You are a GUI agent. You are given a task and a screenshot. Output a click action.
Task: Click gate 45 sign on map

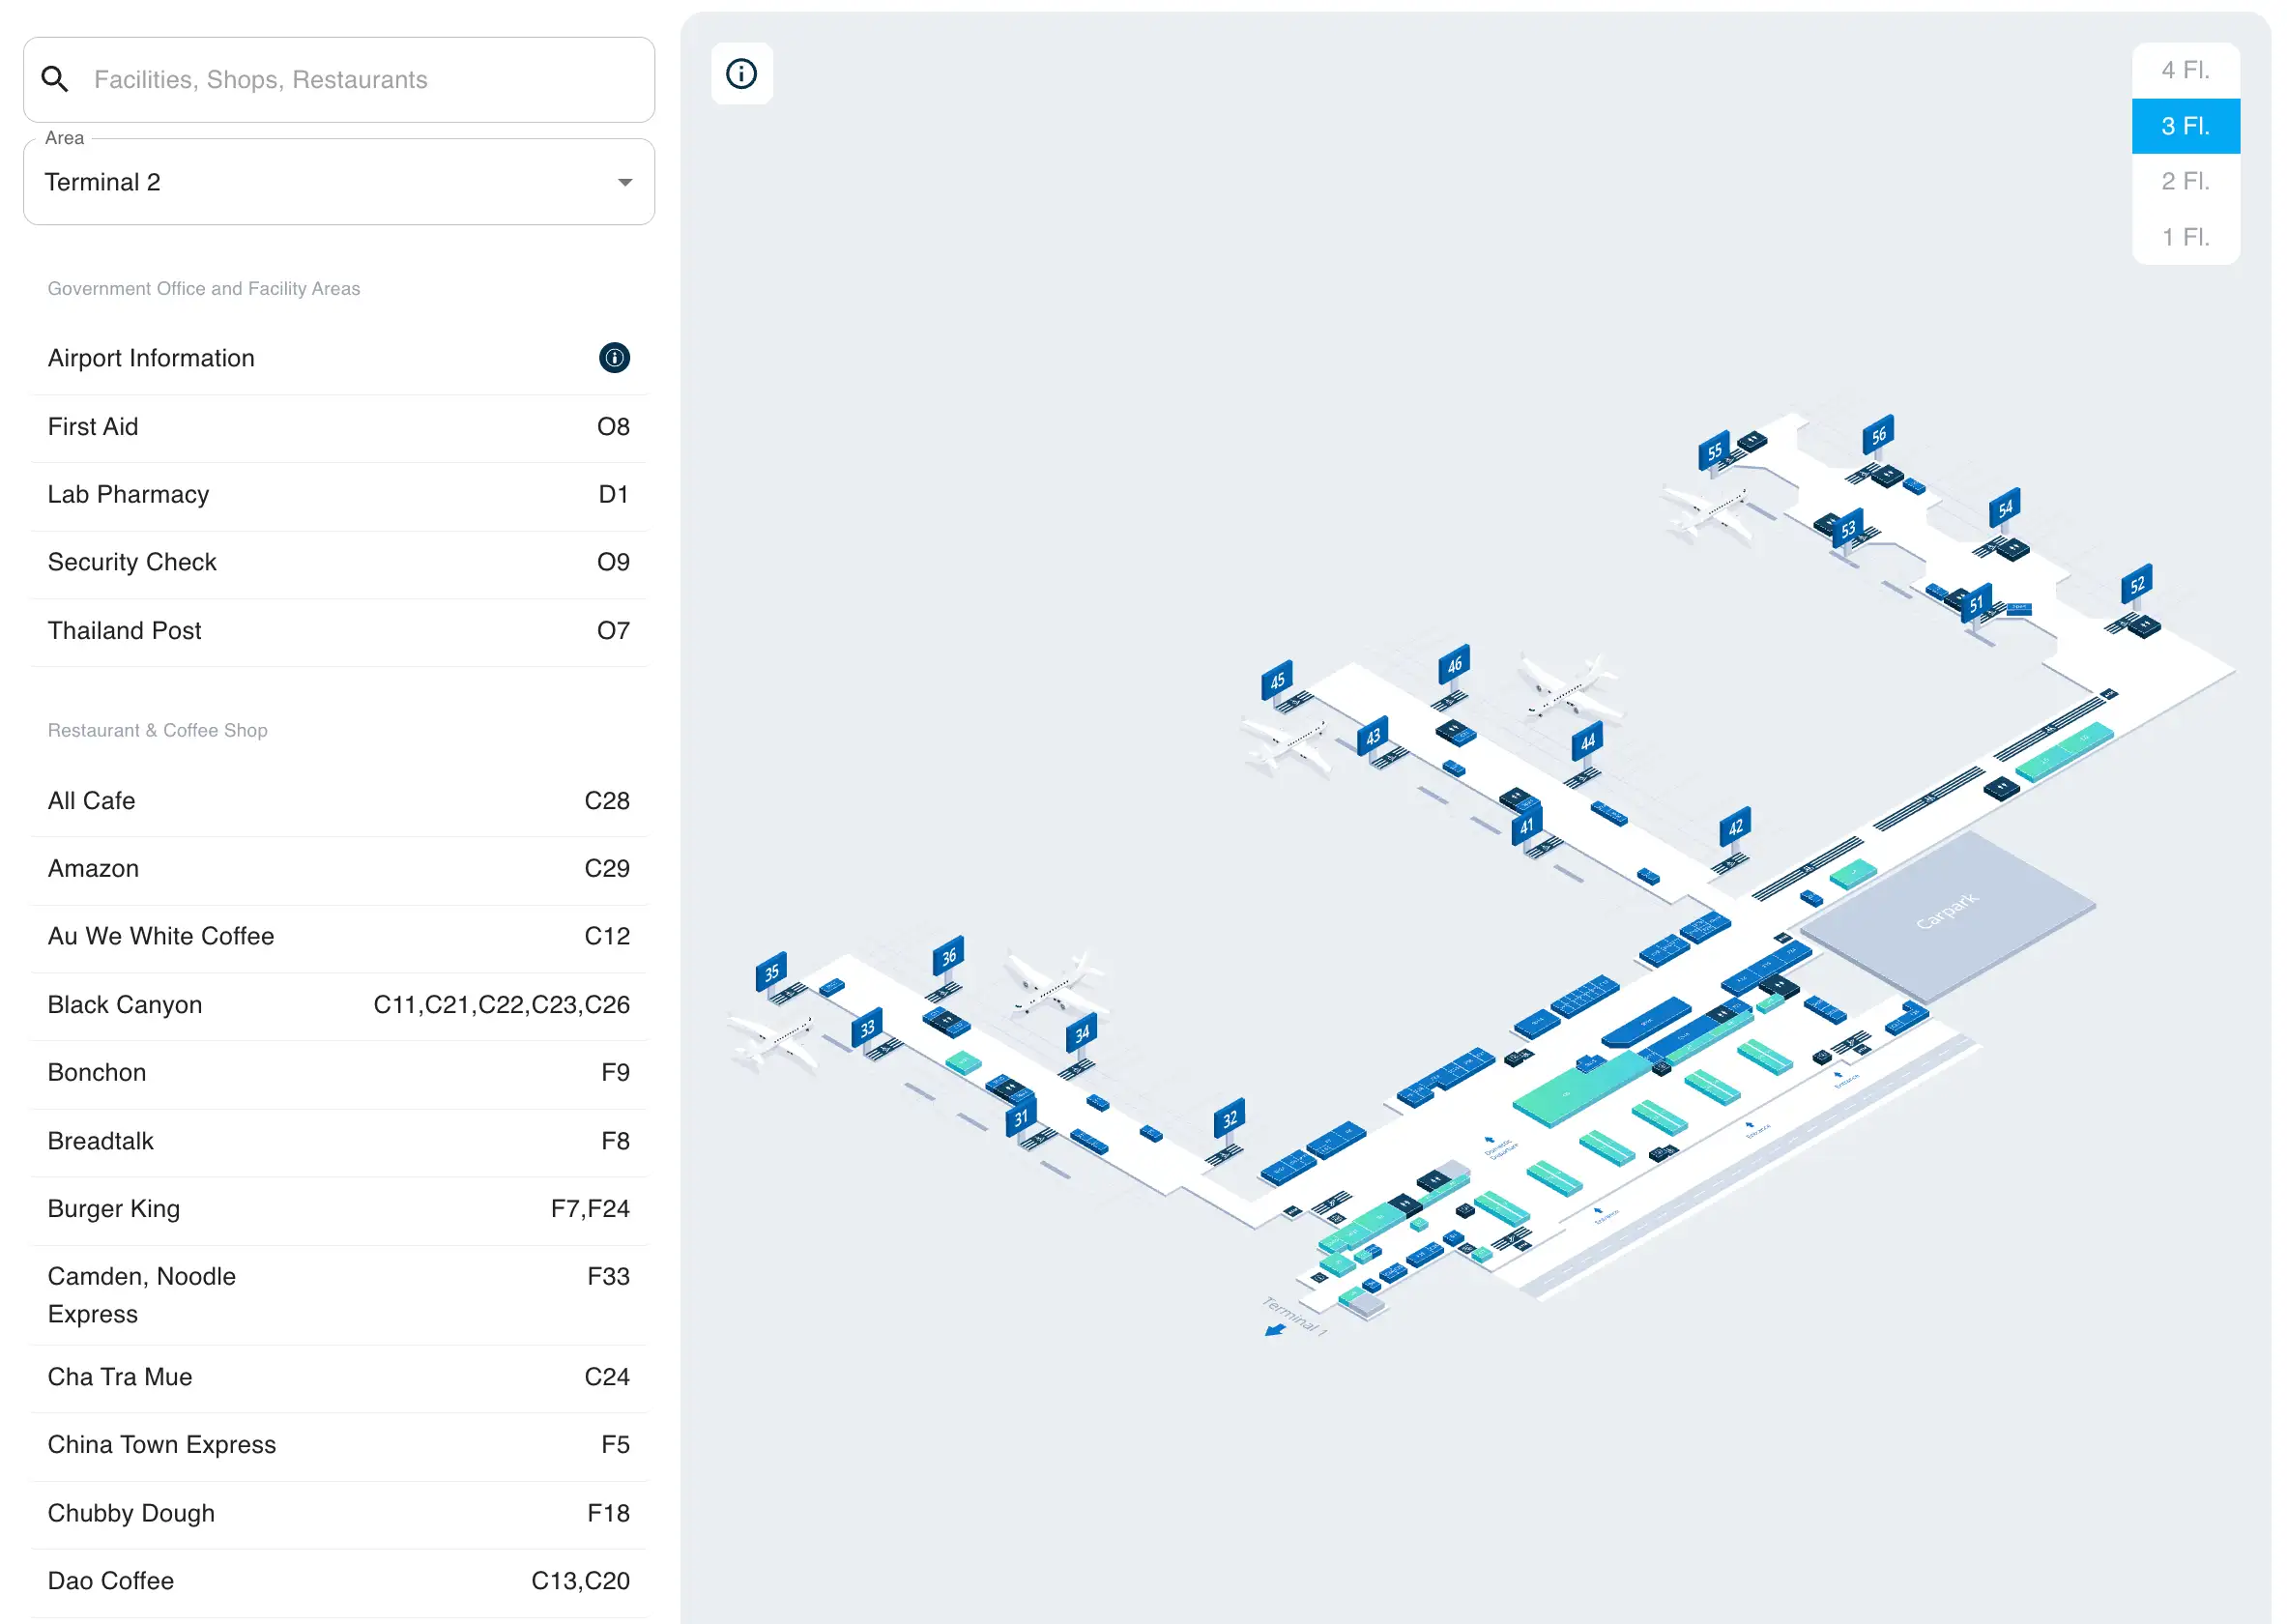(1277, 681)
